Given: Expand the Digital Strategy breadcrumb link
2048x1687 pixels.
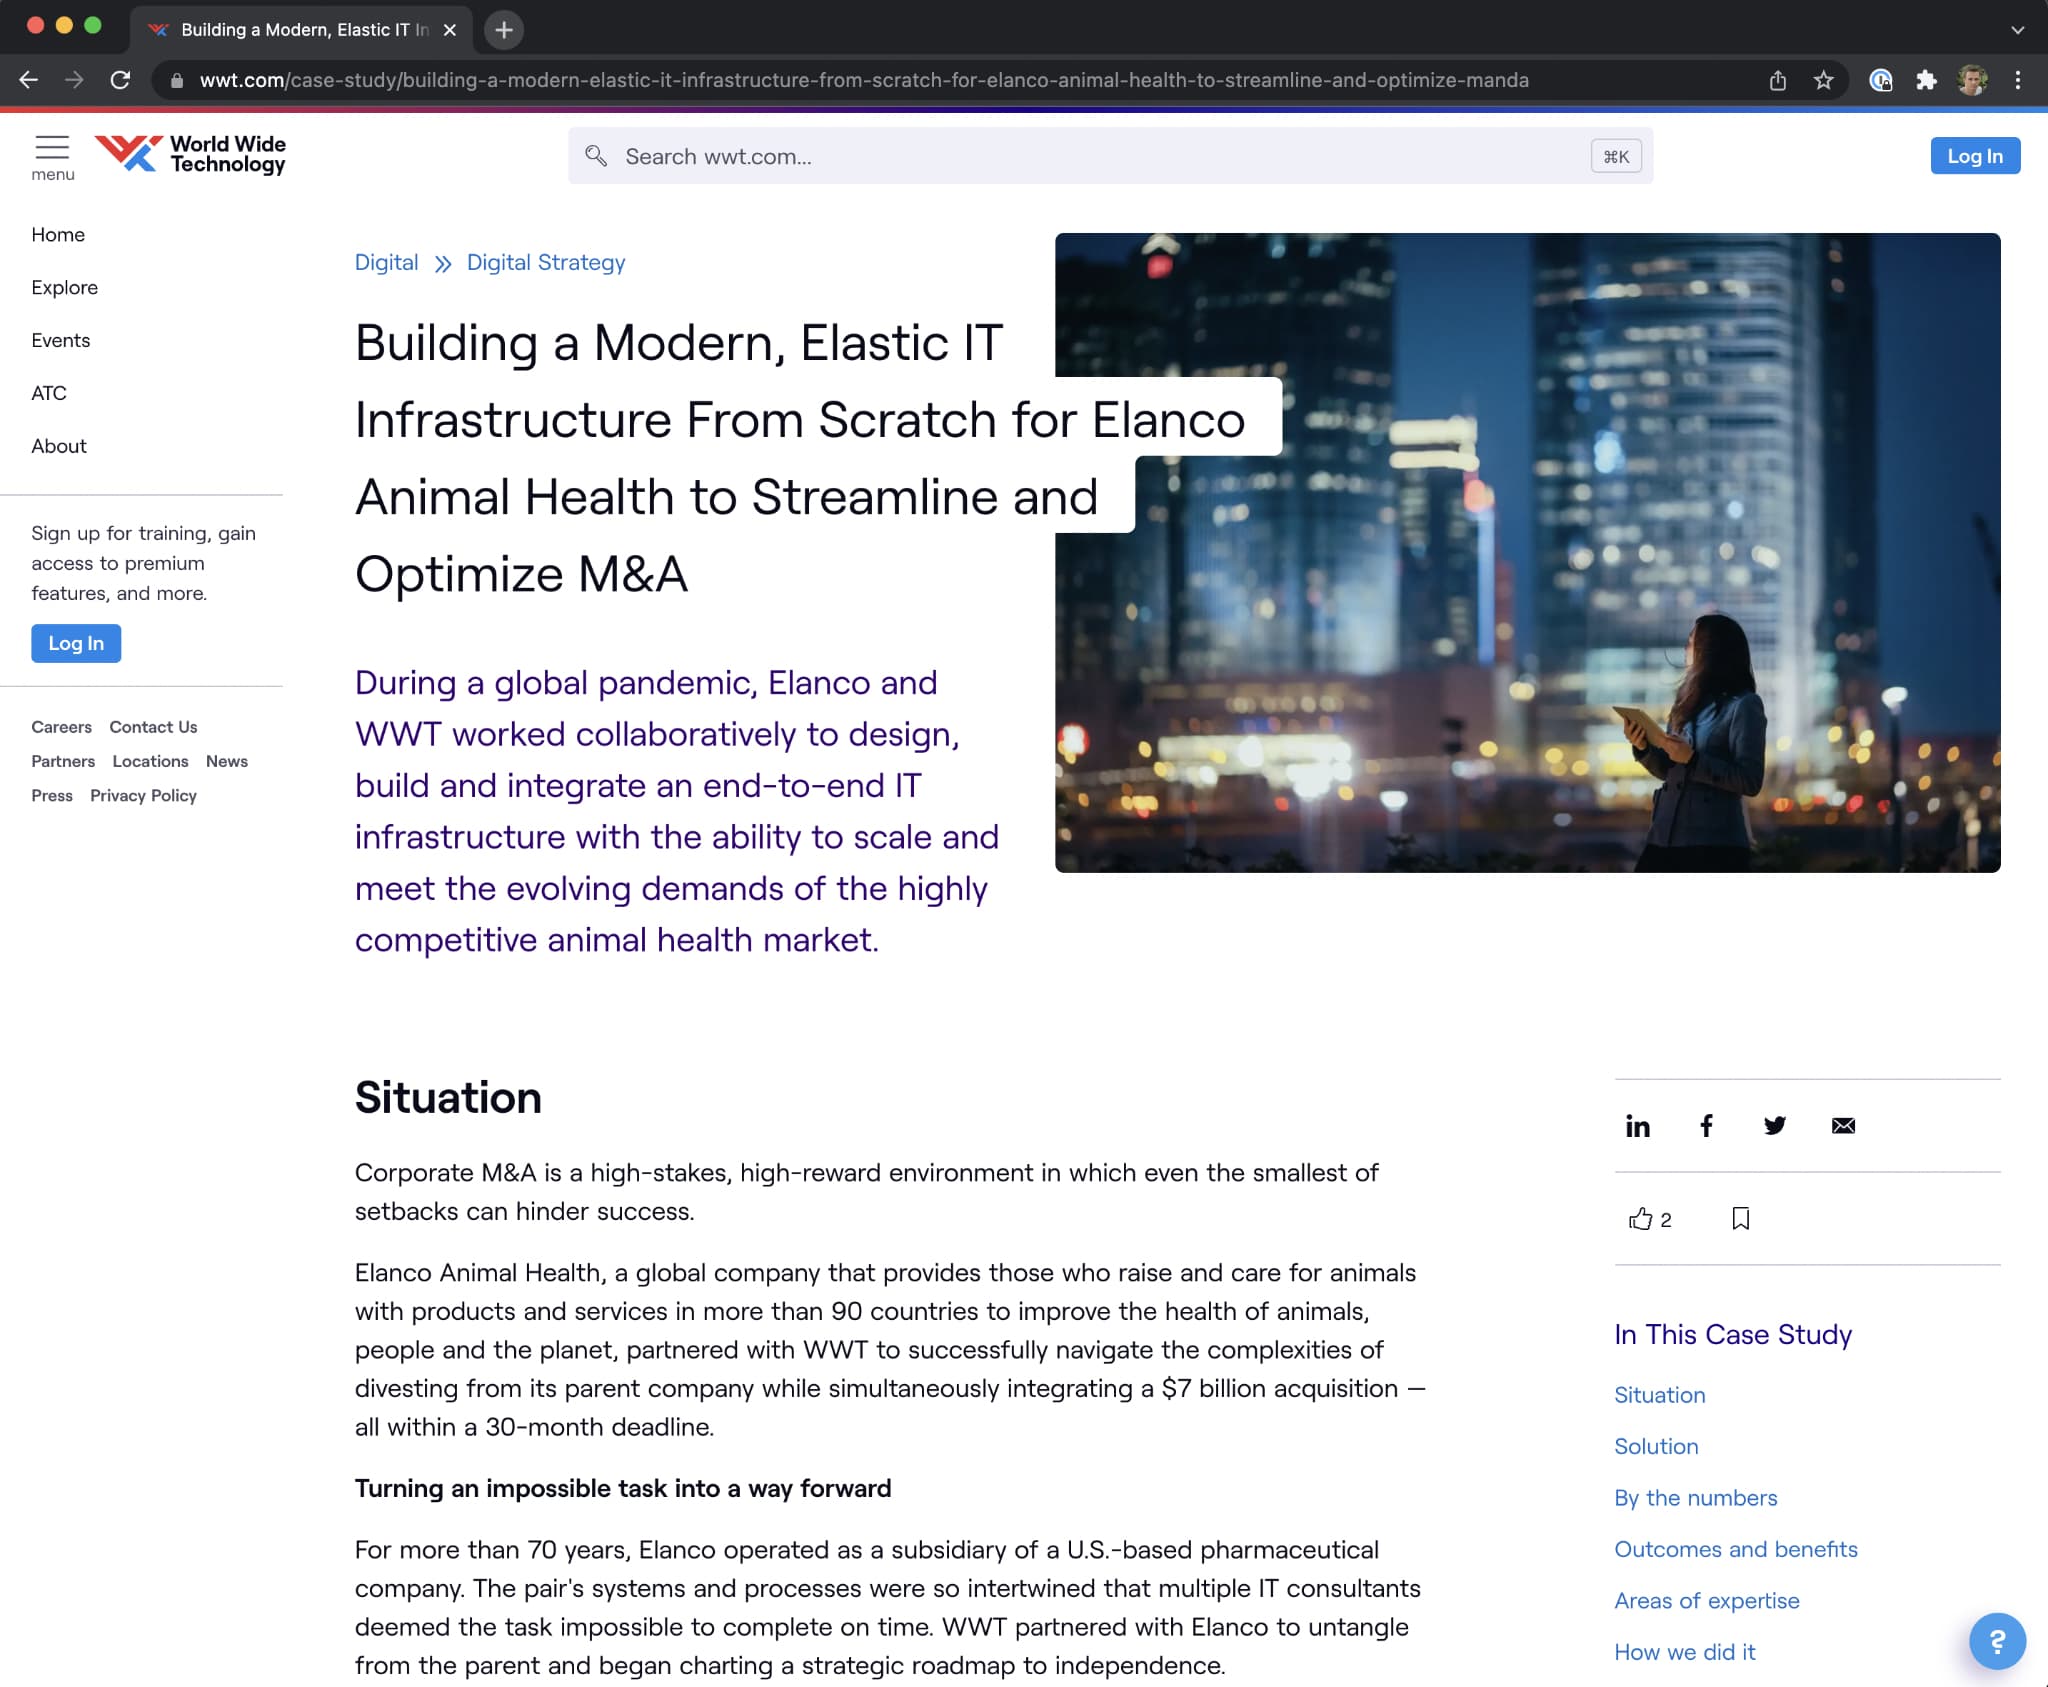Looking at the screenshot, I should point(546,262).
